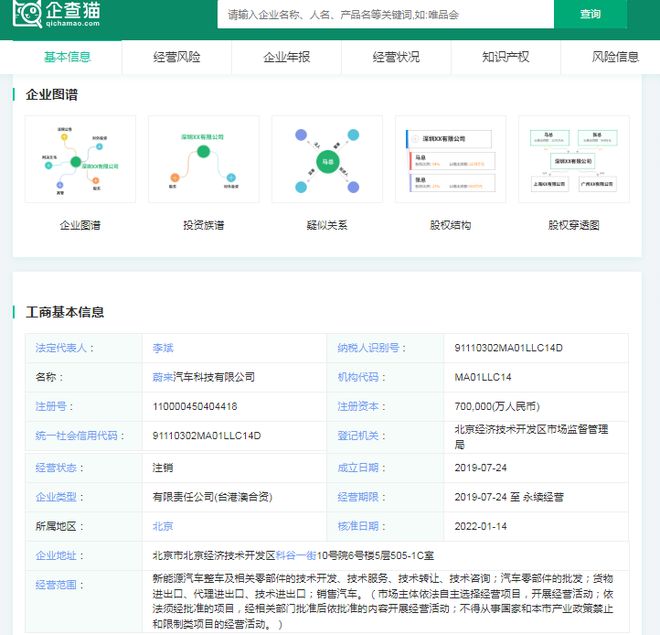This screenshot has height=635, width=660.
Task: Switch to the 经营风险 tab
Action: 177,57
